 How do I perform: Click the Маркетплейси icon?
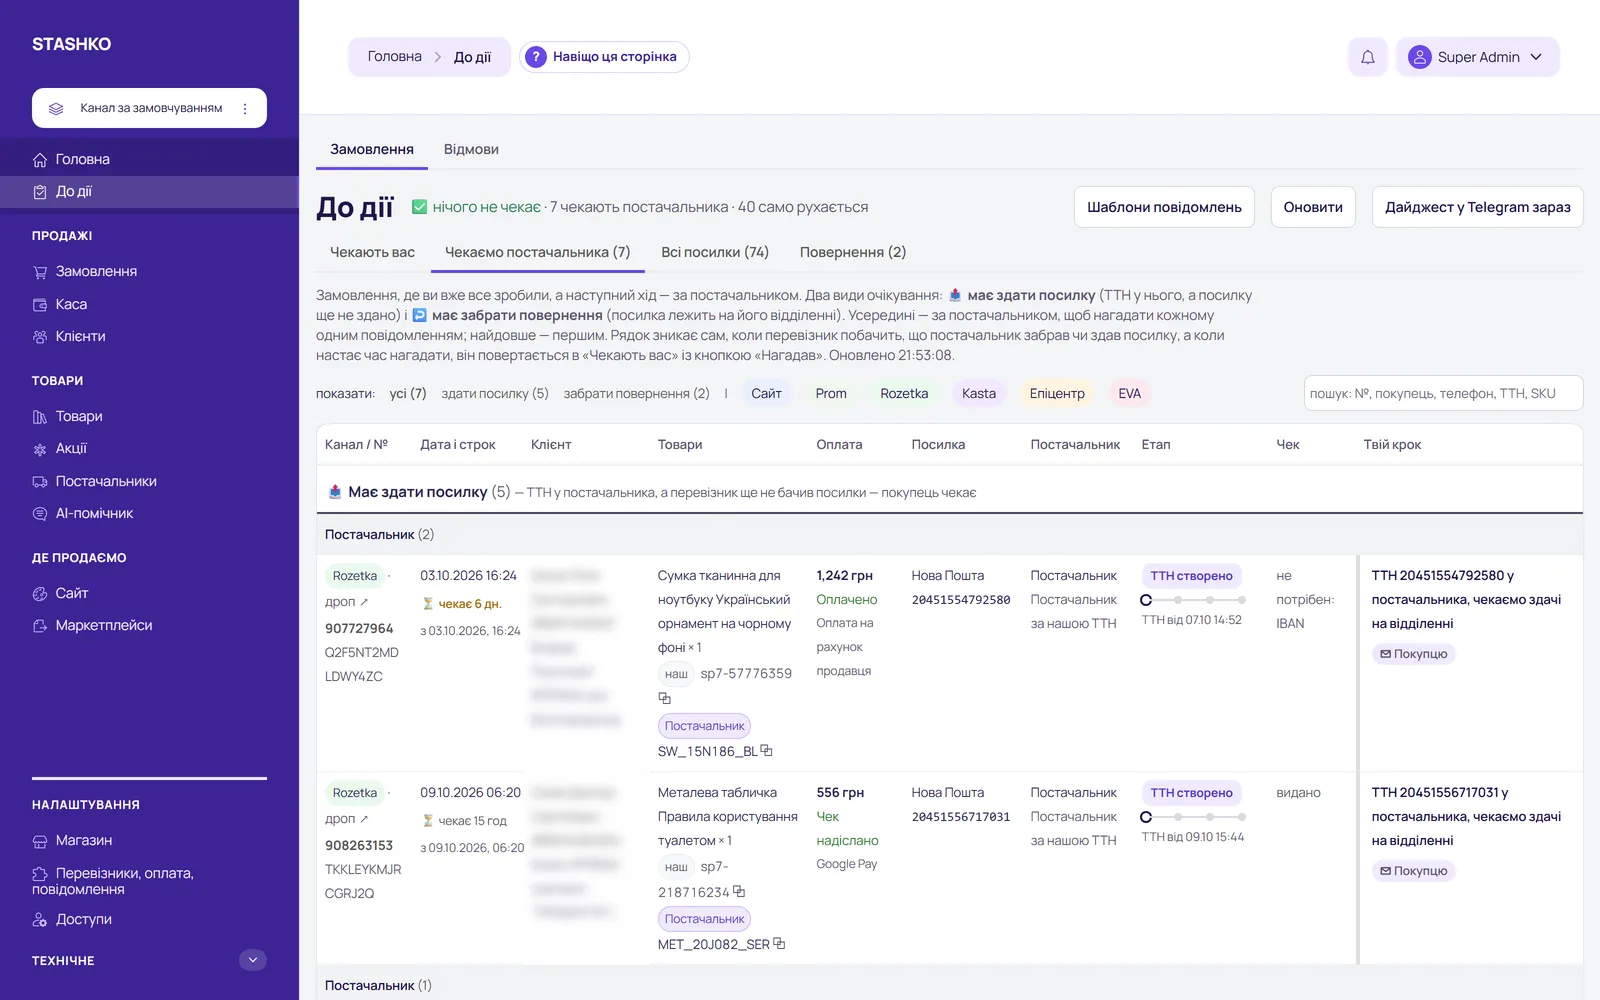point(40,626)
